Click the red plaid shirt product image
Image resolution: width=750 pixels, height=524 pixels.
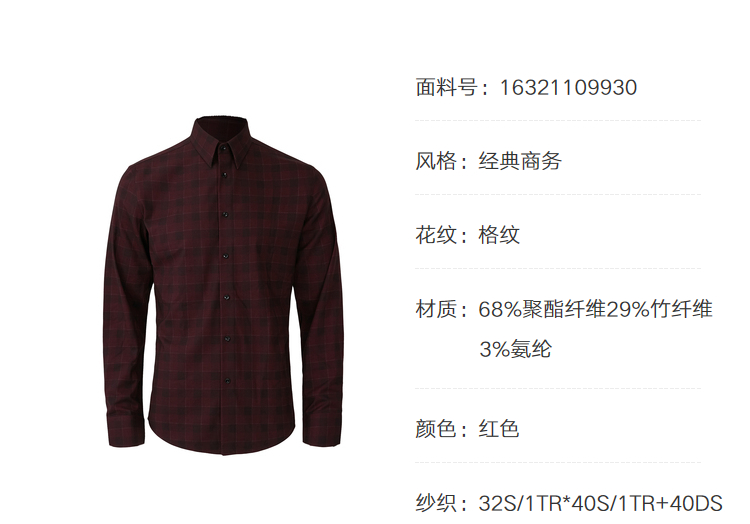(223, 285)
